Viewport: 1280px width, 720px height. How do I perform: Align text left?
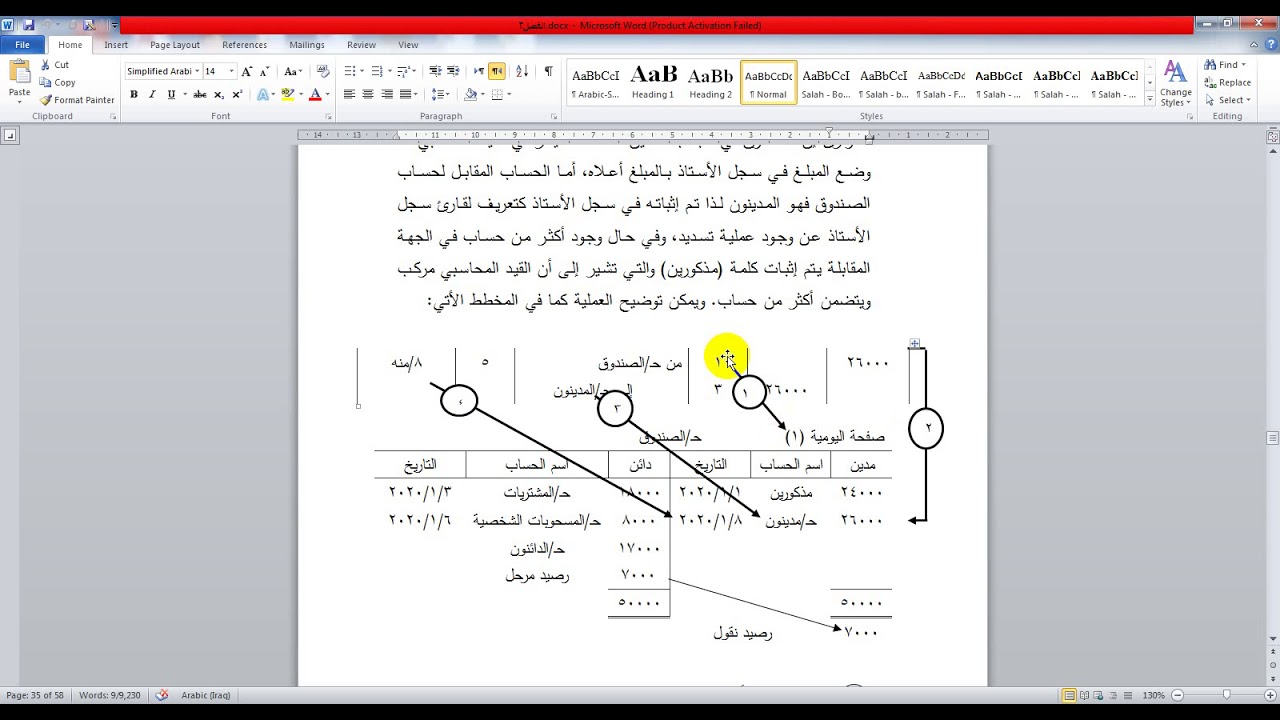(349, 94)
